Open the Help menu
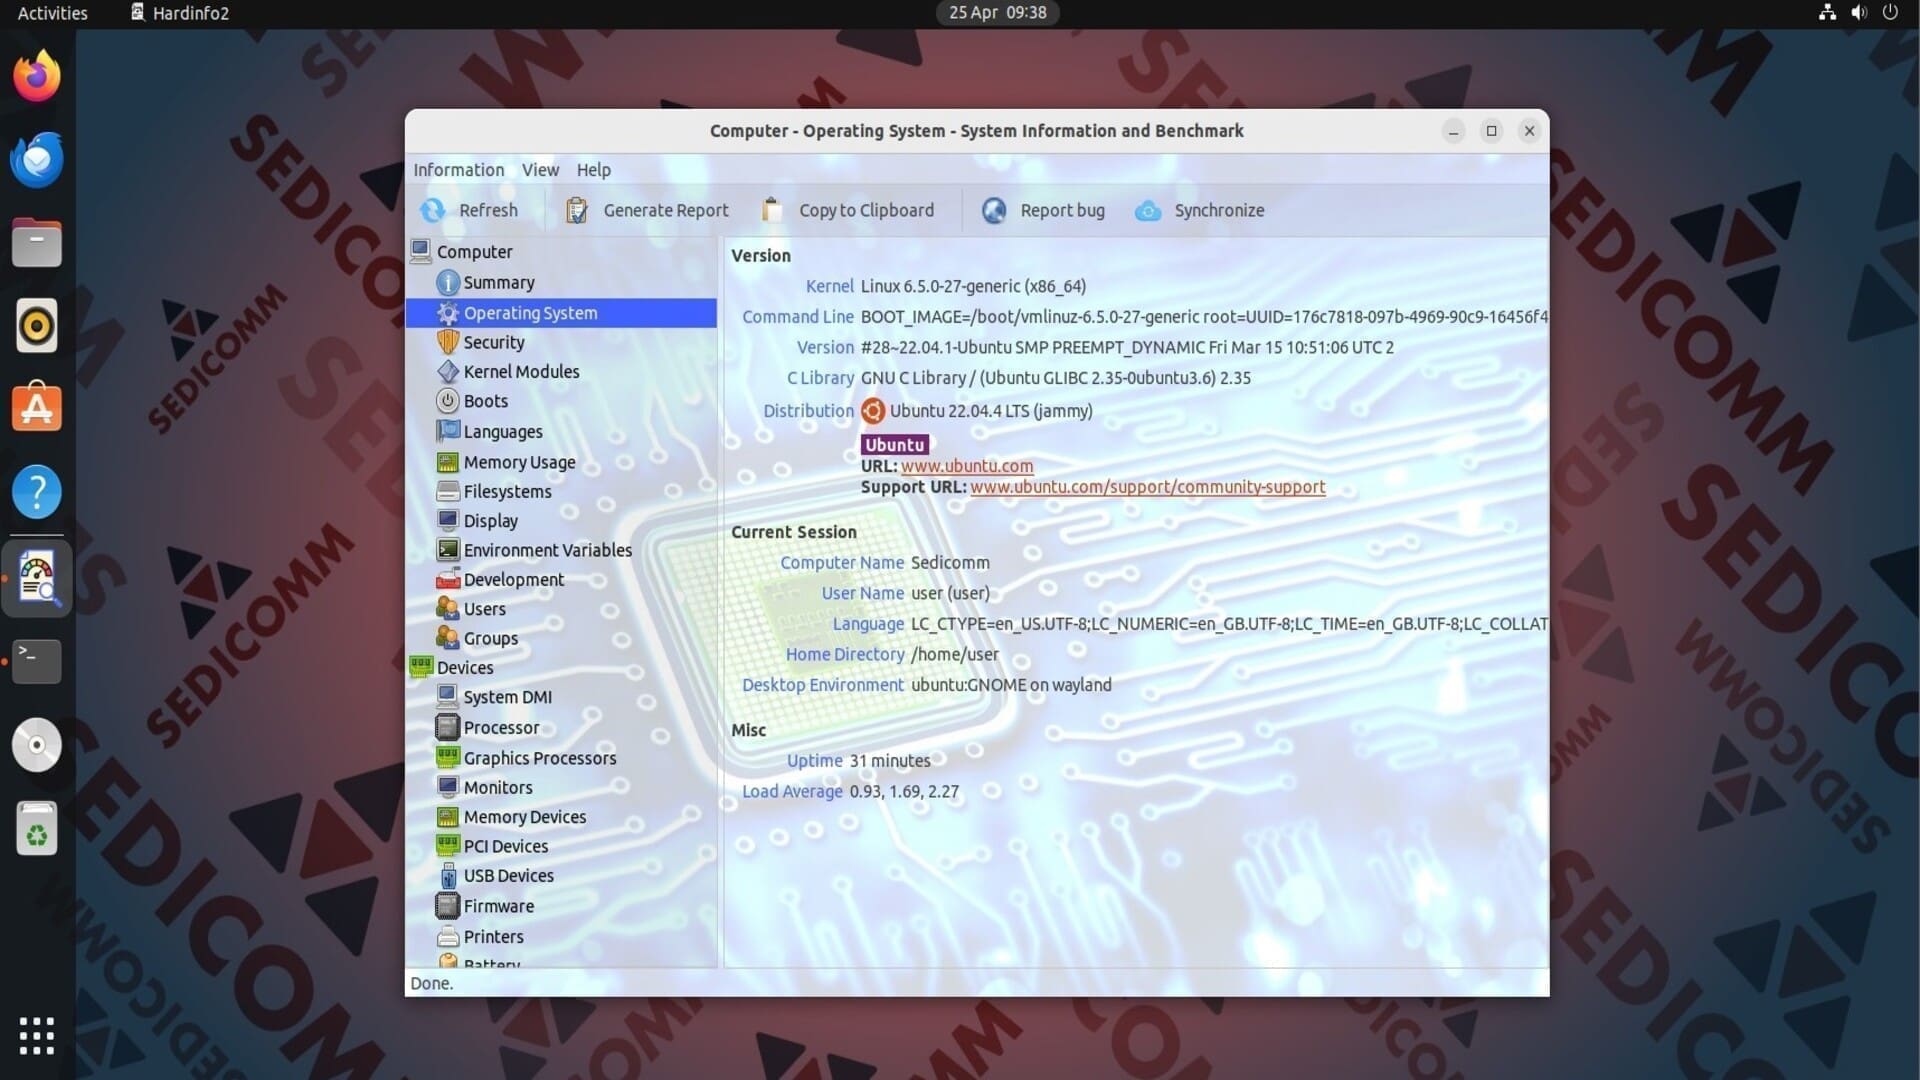 click(x=593, y=170)
